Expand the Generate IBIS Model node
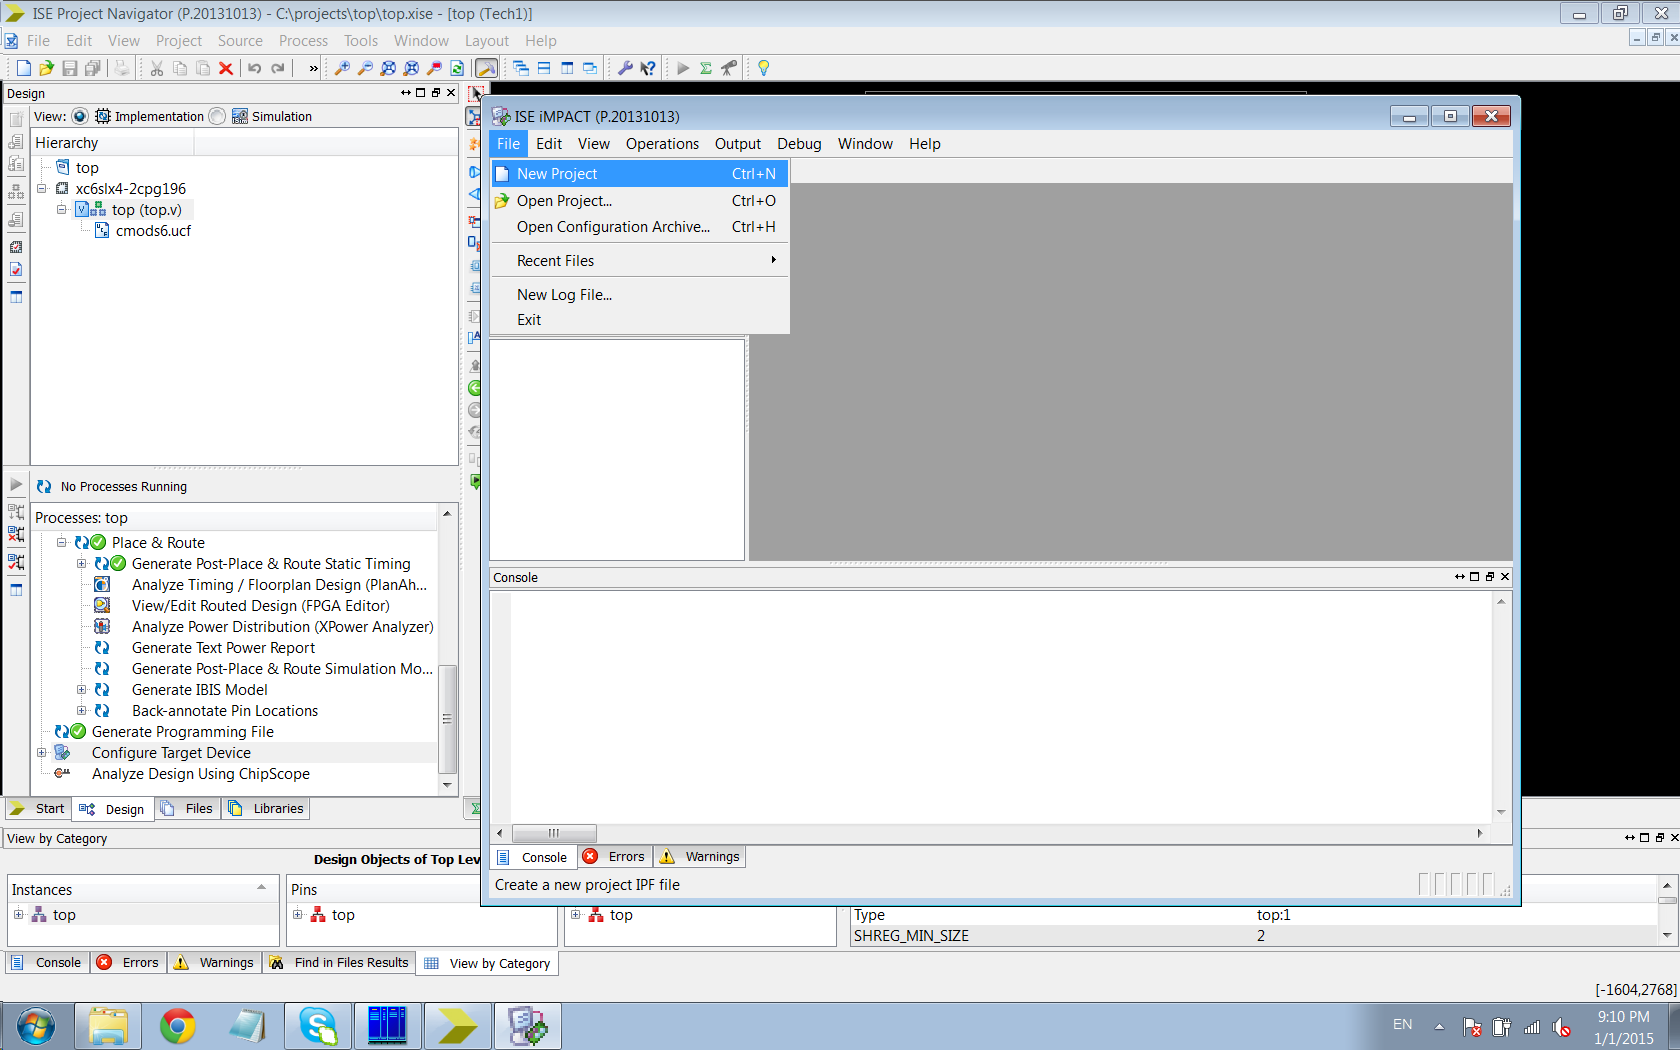 (x=82, y=689)
